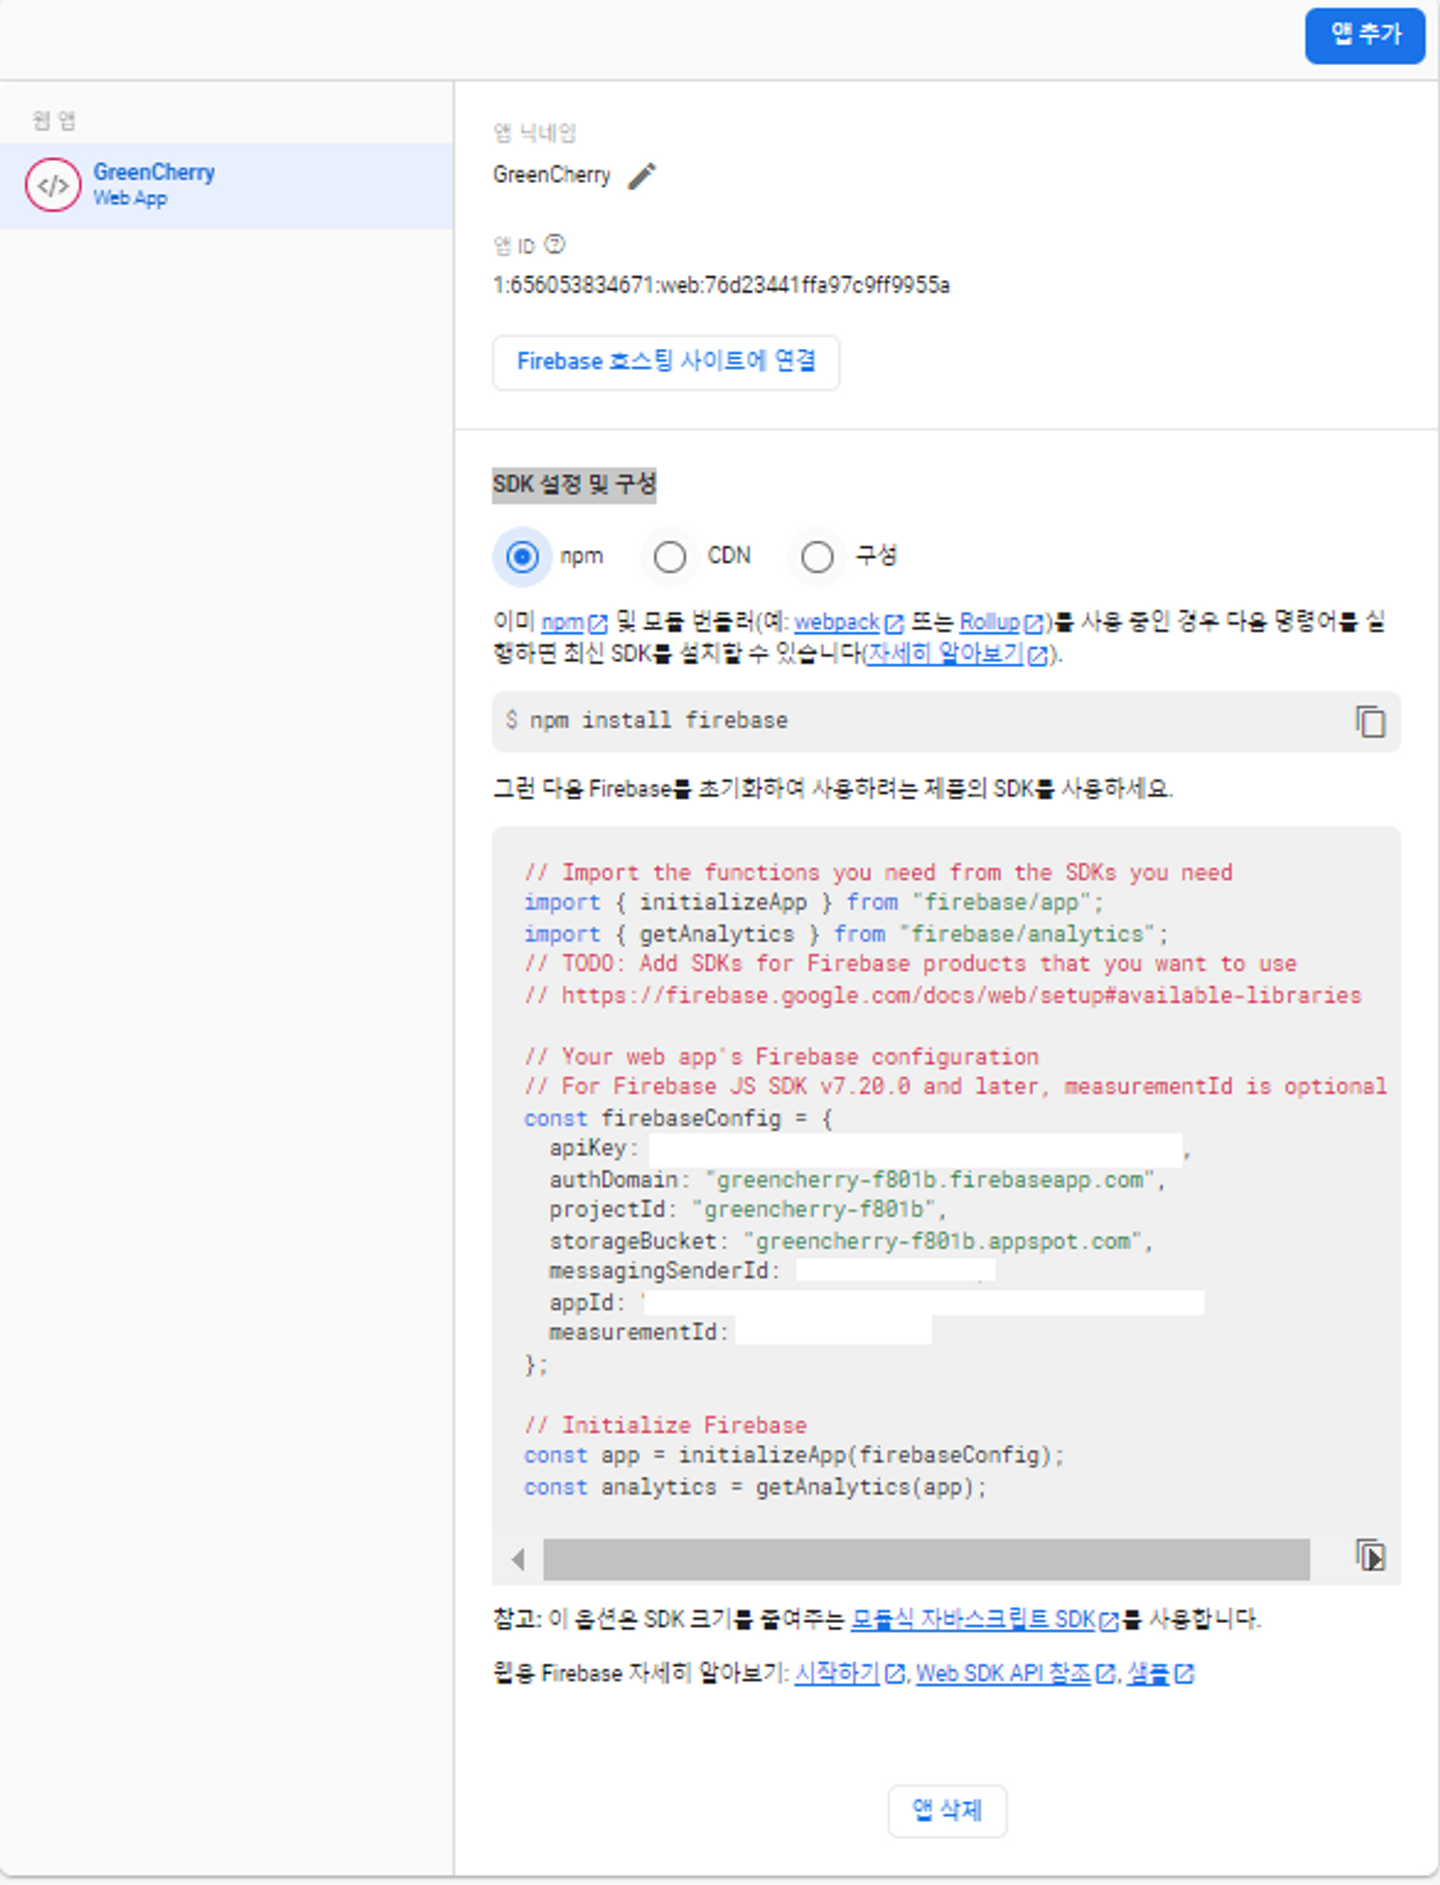Open the npm documentation link
This screenshot has height=1885, width=1440.
pyautogui.click(x=562, y=622)
